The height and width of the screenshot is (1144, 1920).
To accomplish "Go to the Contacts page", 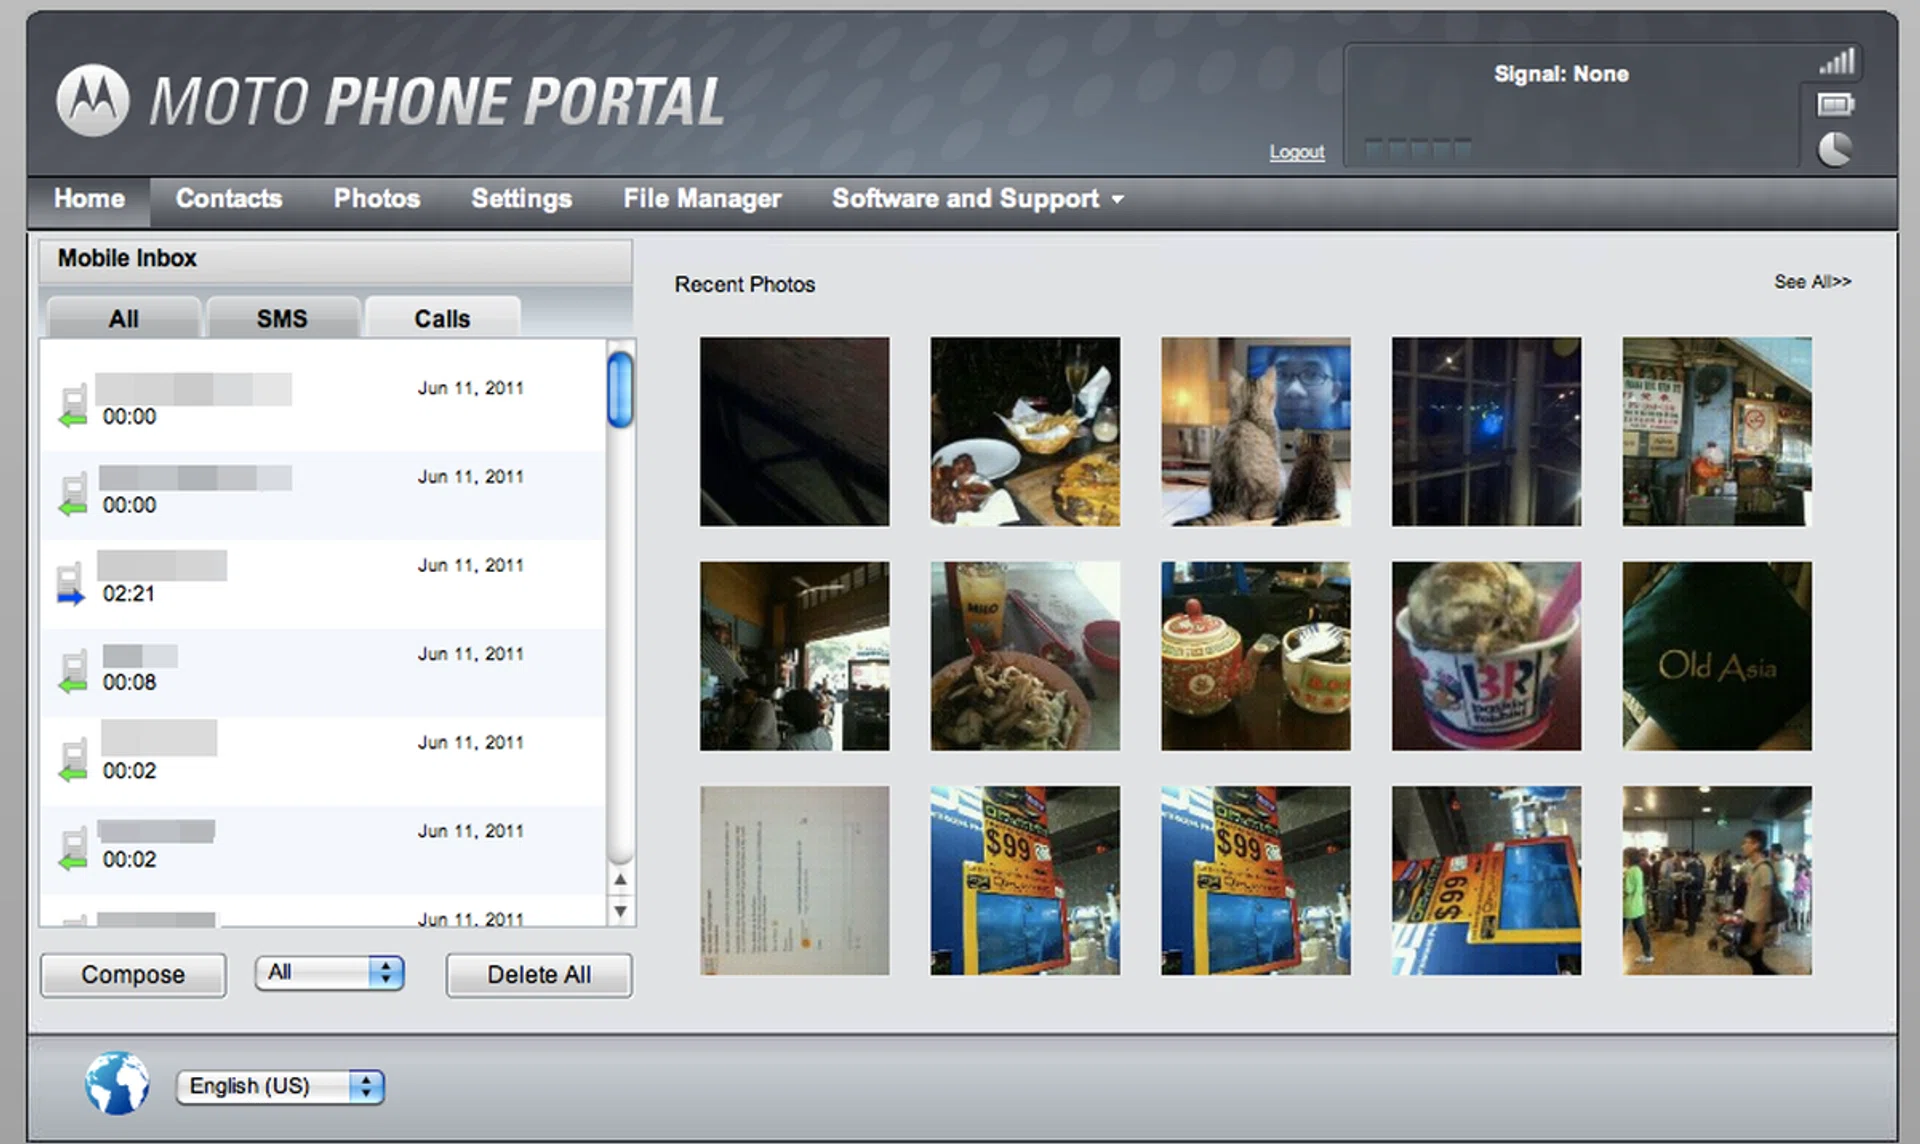I will [229, 199].
